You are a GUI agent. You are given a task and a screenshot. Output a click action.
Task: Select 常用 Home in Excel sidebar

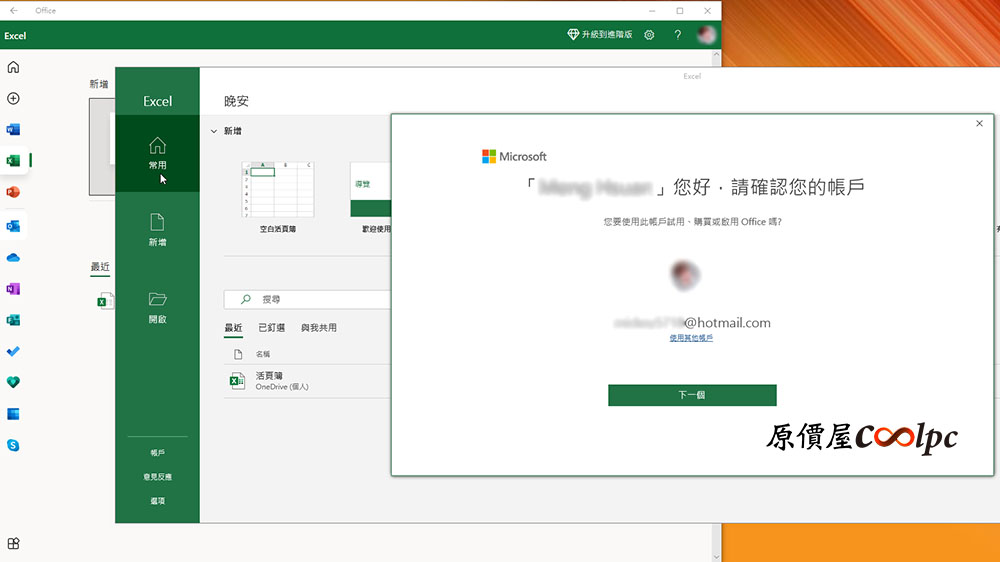(158, 154)
